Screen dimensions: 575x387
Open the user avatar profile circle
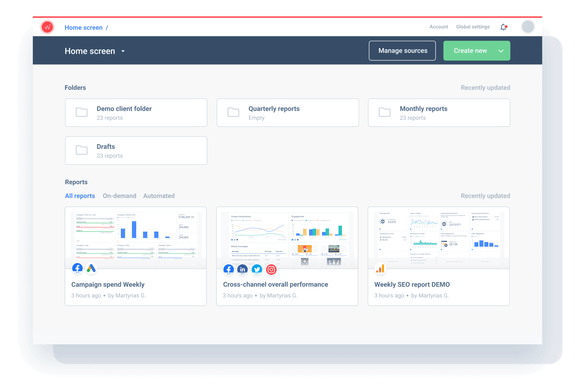tap(528, 27)
